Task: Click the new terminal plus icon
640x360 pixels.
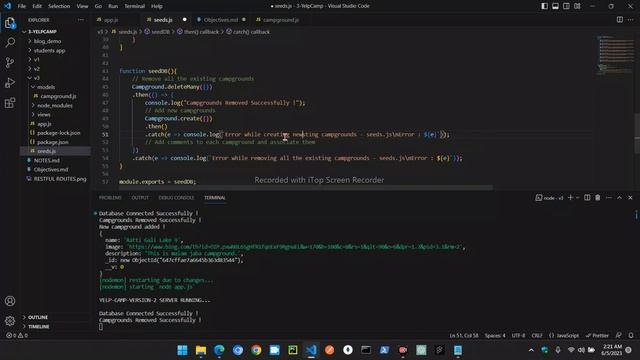Action: [570, 198]
